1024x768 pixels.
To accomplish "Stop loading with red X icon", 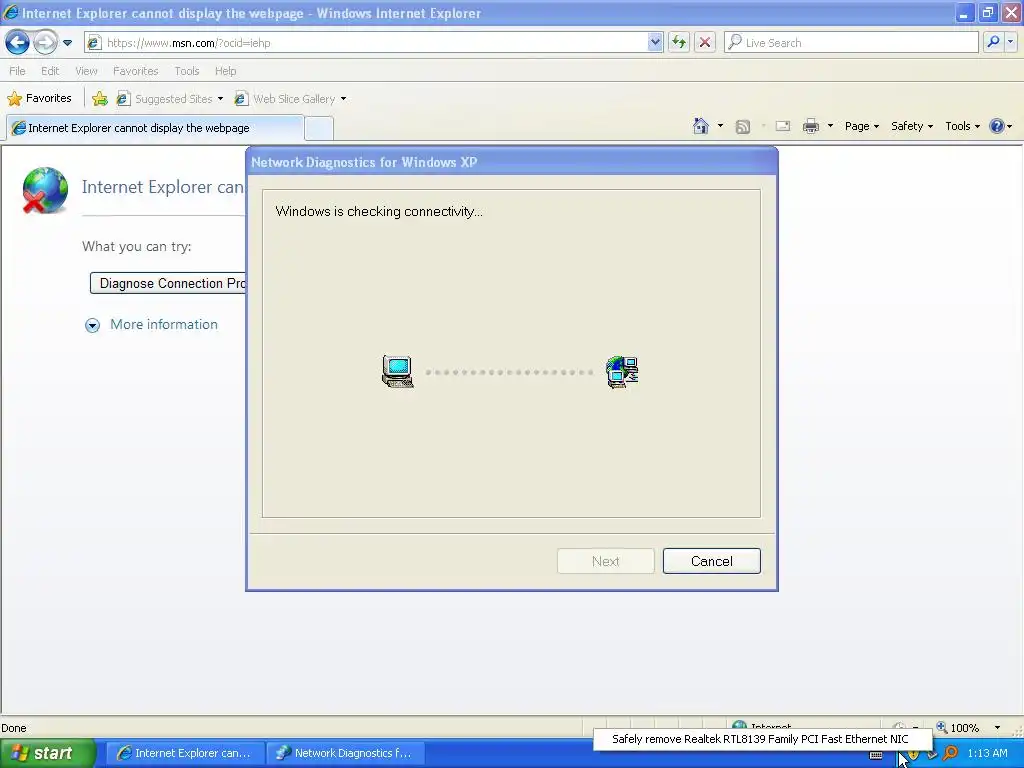I will [705, 43].
